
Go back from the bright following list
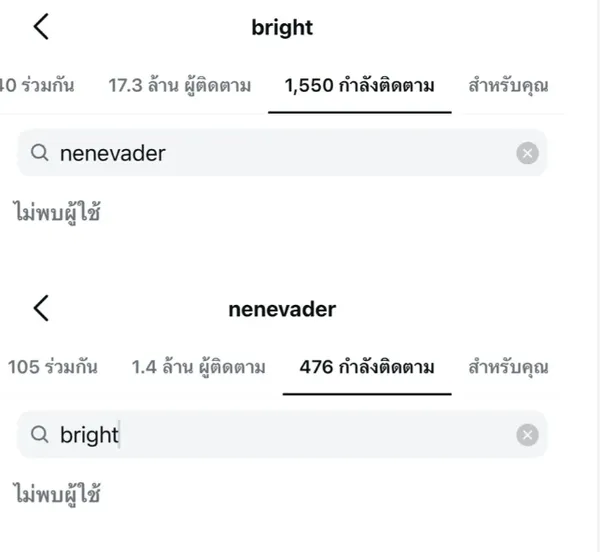point(41,27)
